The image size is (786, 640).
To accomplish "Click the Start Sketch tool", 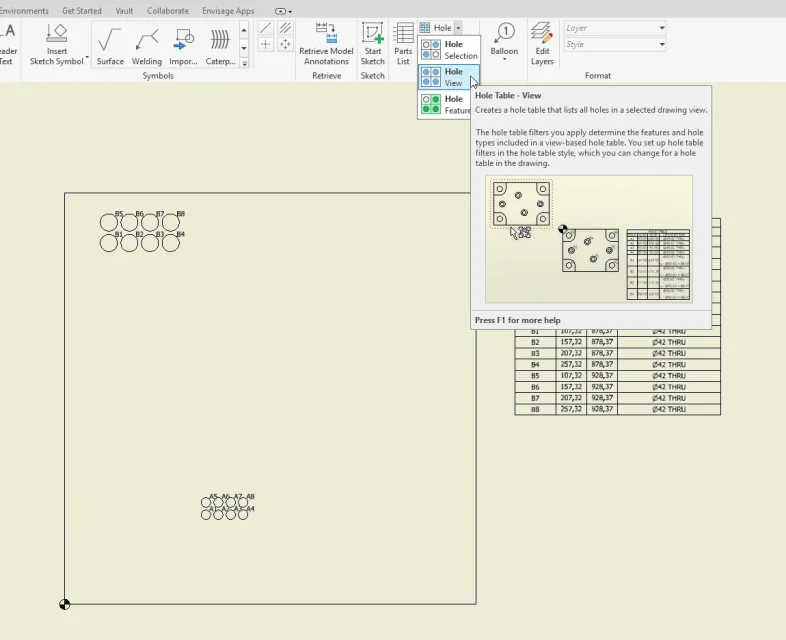I will pos(372,44).
